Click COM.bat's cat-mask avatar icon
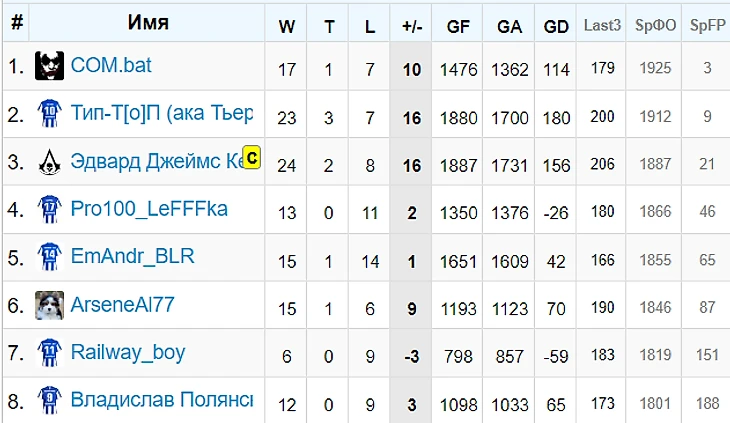The image size is (730, 423). pos(49,67)
